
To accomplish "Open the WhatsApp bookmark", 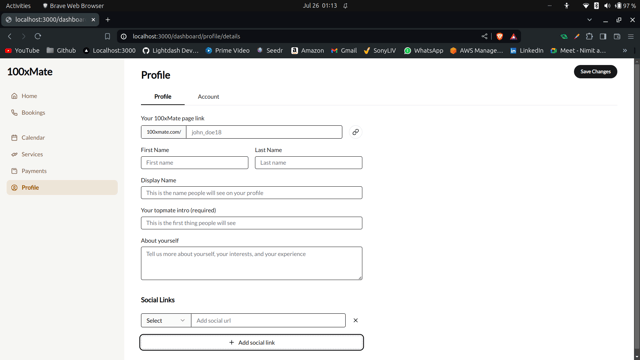I will [424, 51].
